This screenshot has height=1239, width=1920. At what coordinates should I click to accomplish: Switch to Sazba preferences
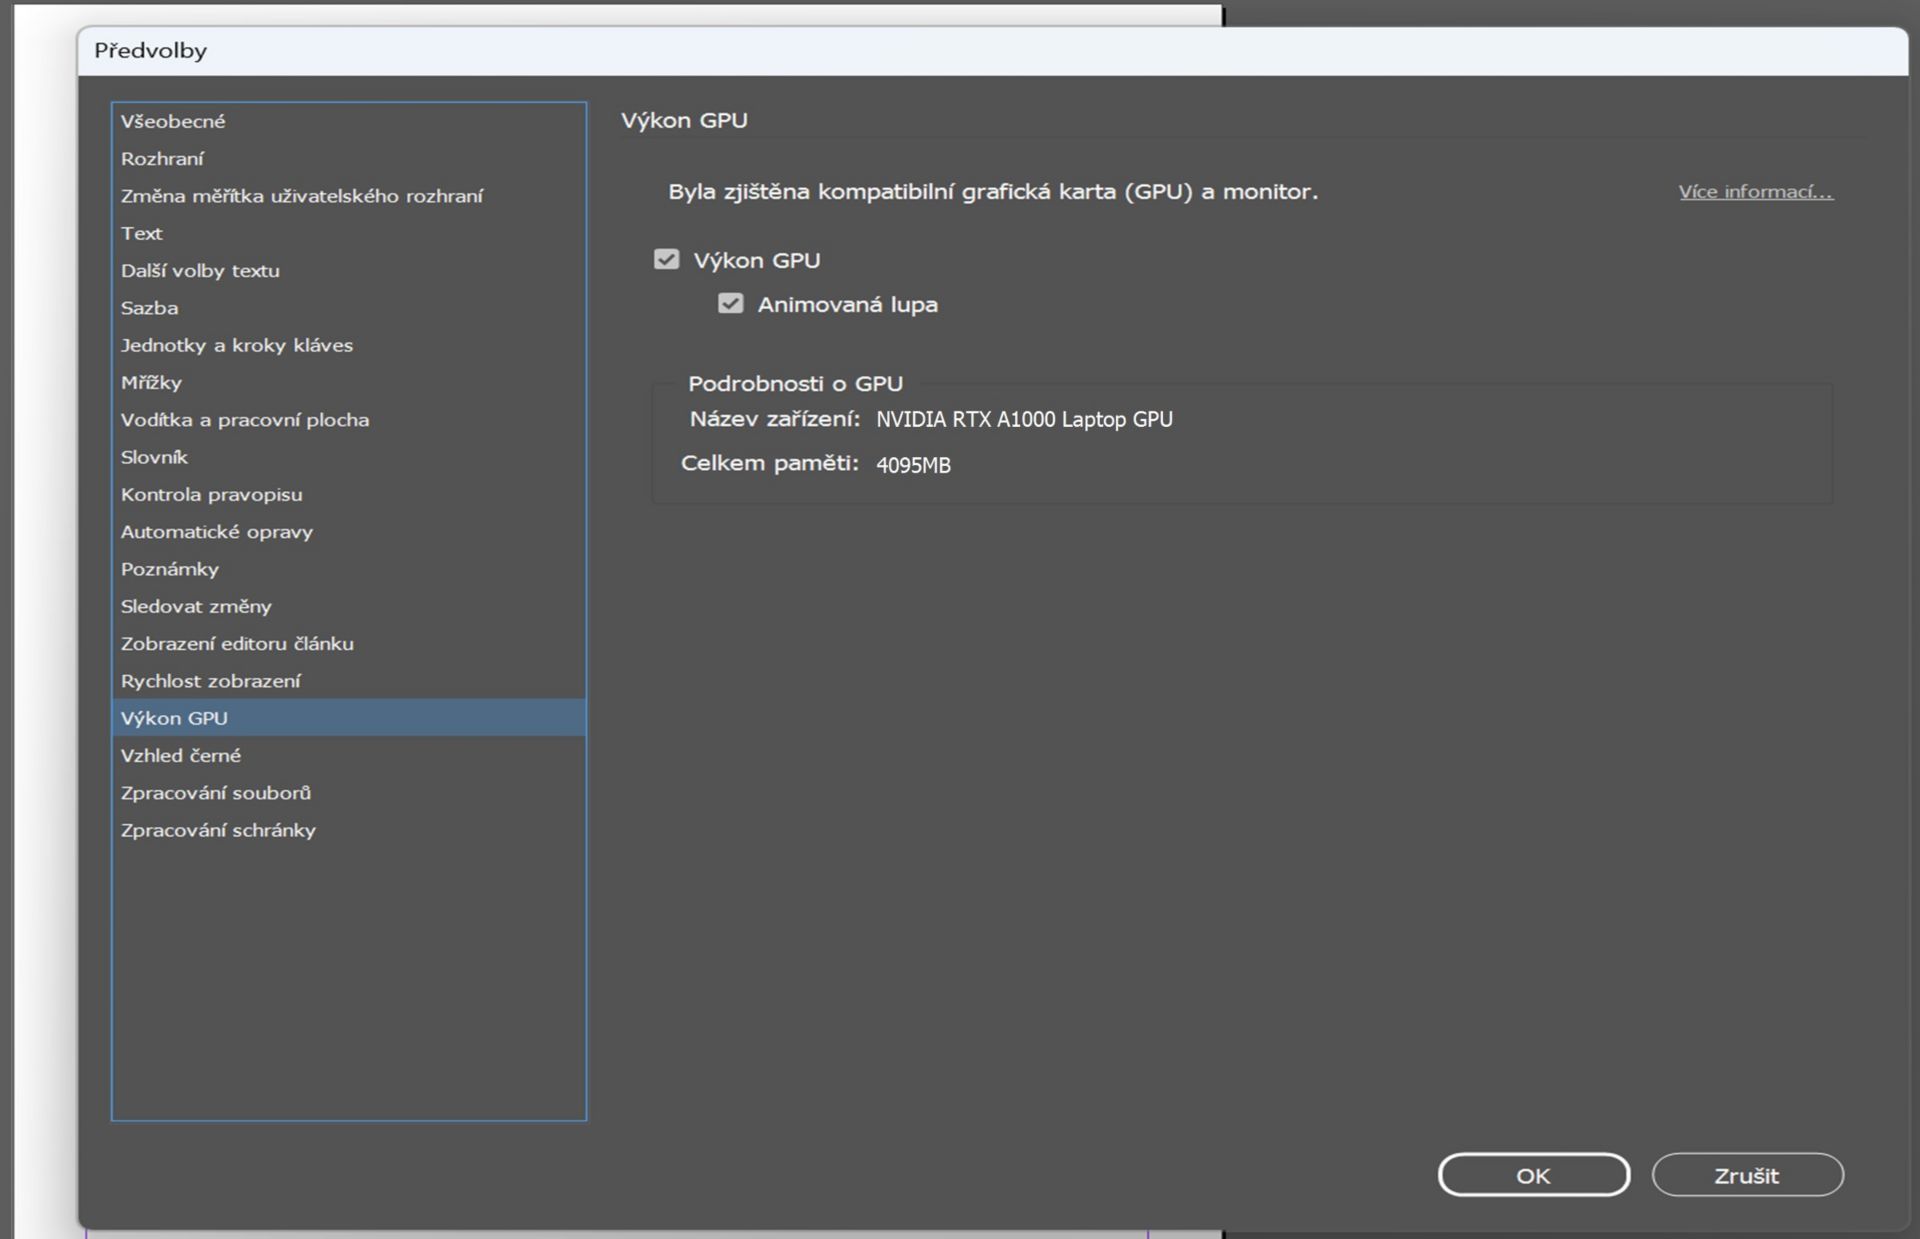(x=150, y=308)
